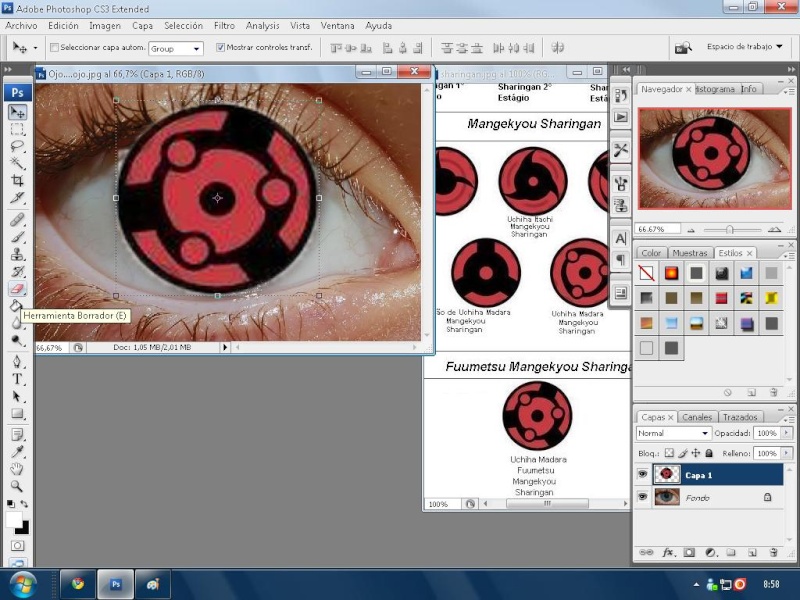The height and width of the screenshot is (600, 800).
Task: Open Paint from the taskbar
Action: pos(153,584)
